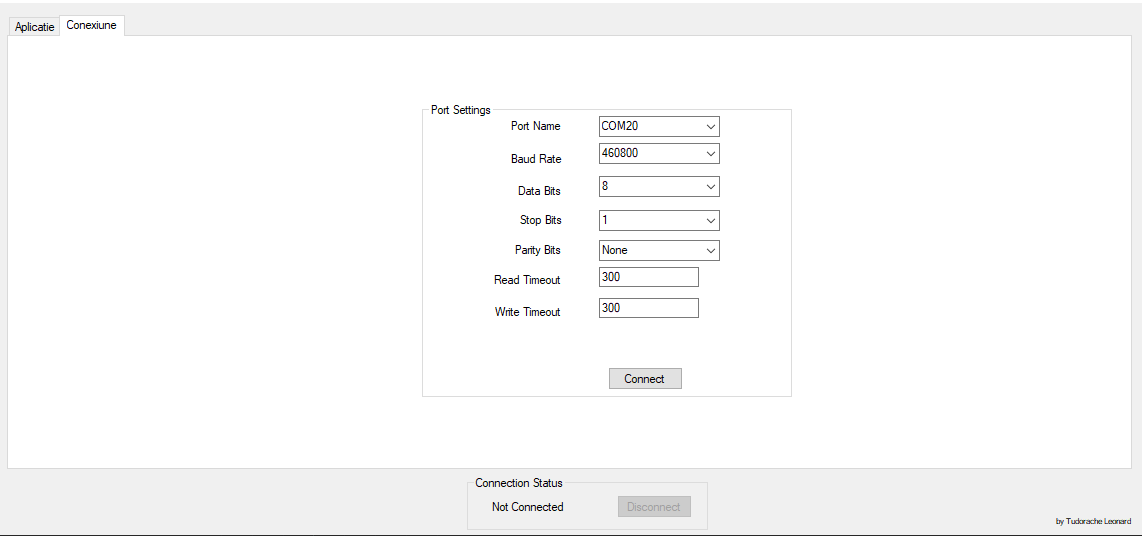Click the Tudorache Leonard author credit
The width and height of the screenshot is (1142, 536).
(1093, 521)
